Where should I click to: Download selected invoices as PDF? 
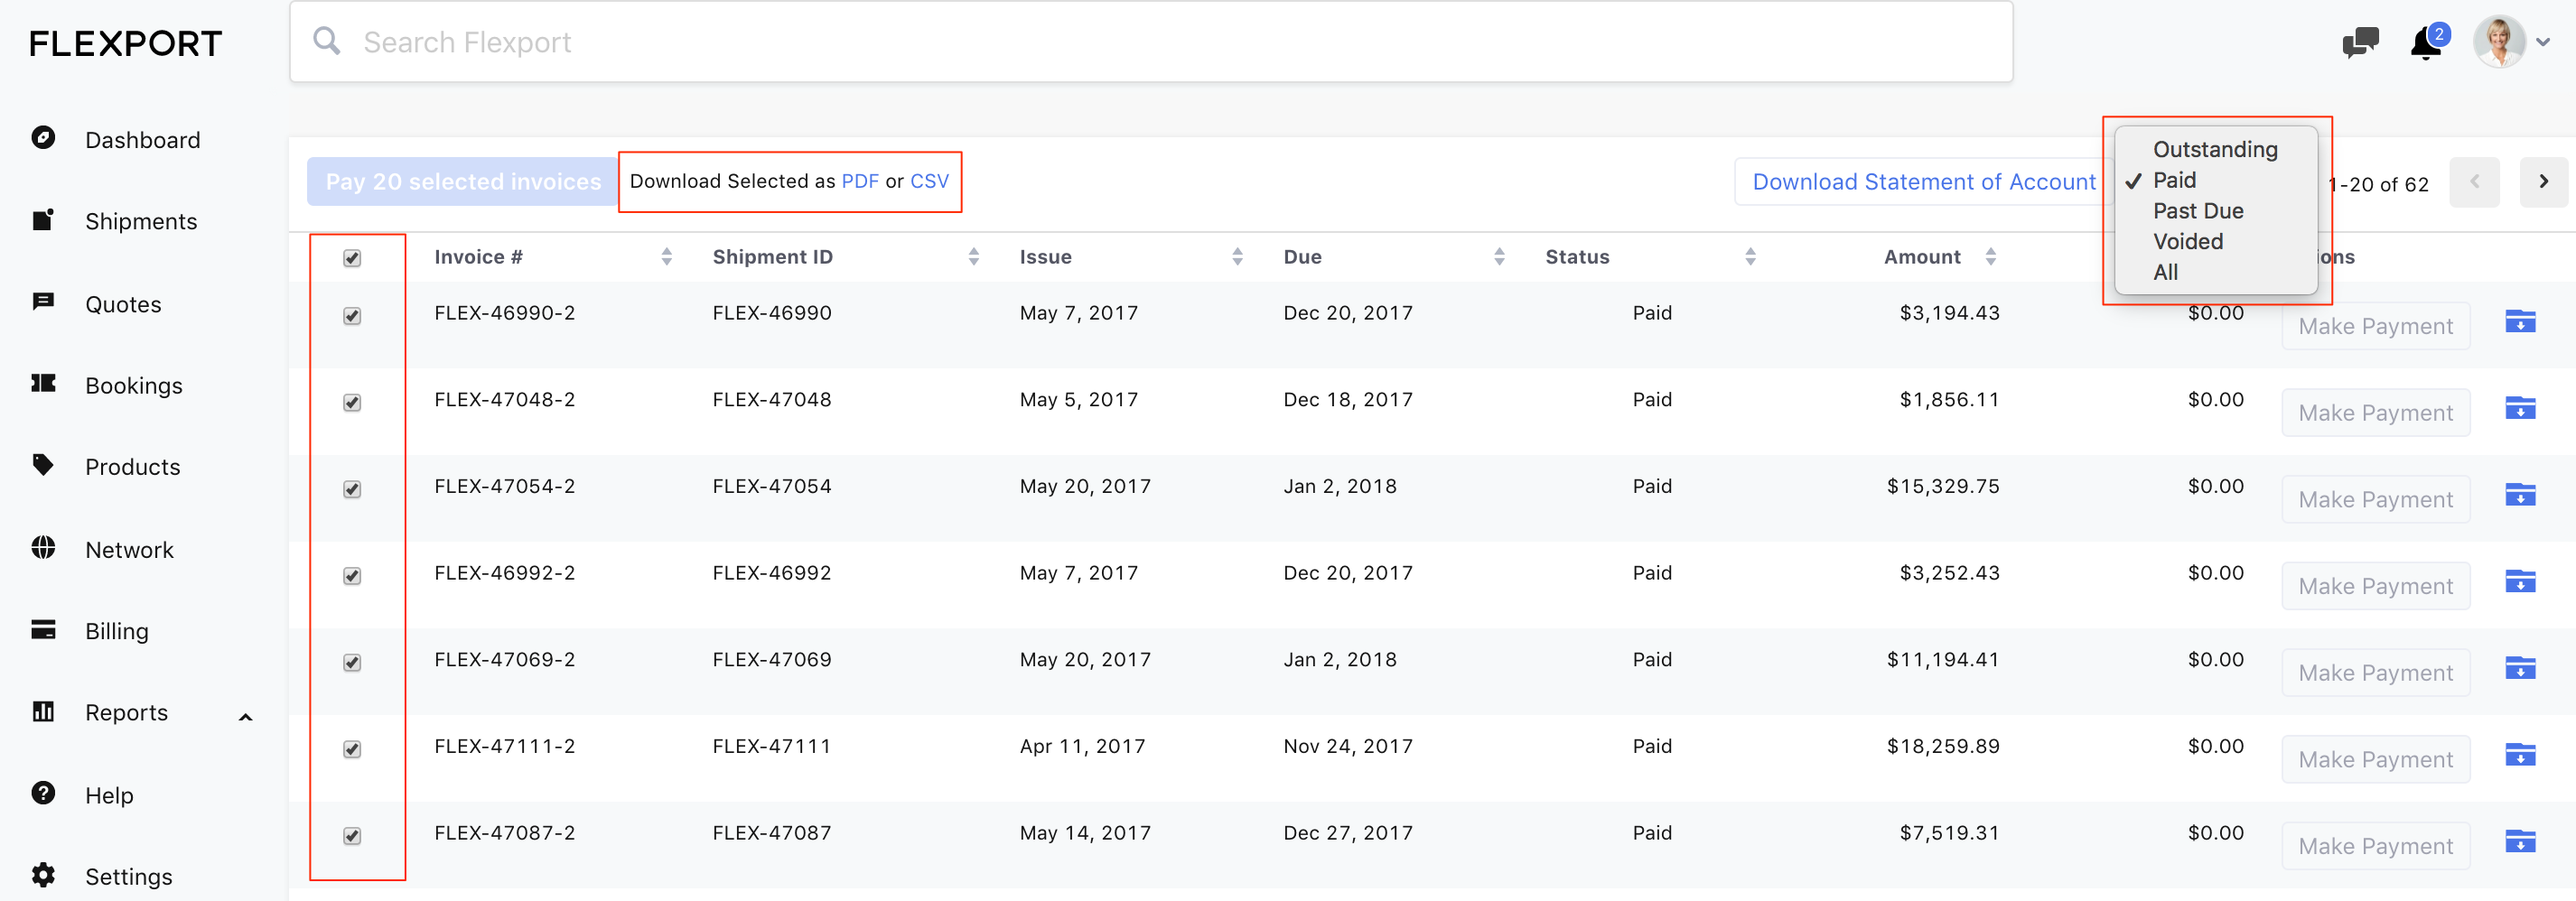pyautogui.click(x=860, y=181)
